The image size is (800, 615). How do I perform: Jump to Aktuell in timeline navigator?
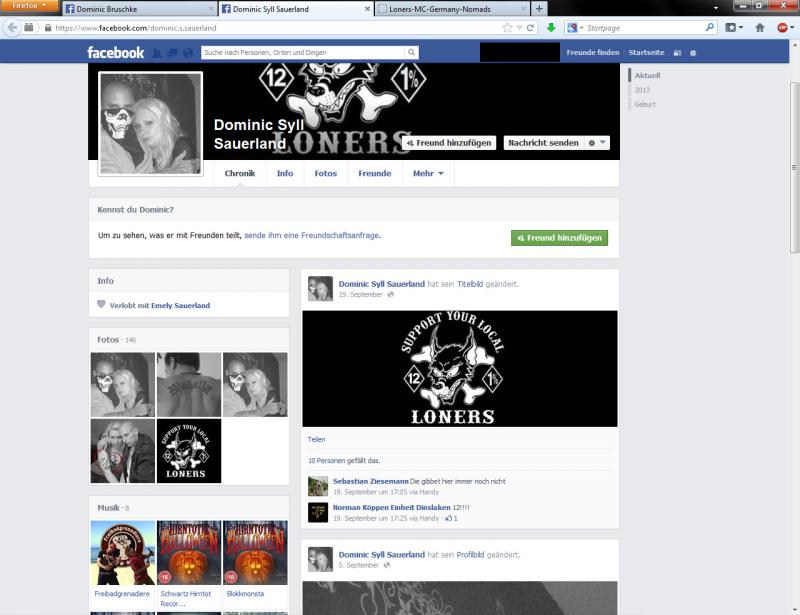point(647,76)
